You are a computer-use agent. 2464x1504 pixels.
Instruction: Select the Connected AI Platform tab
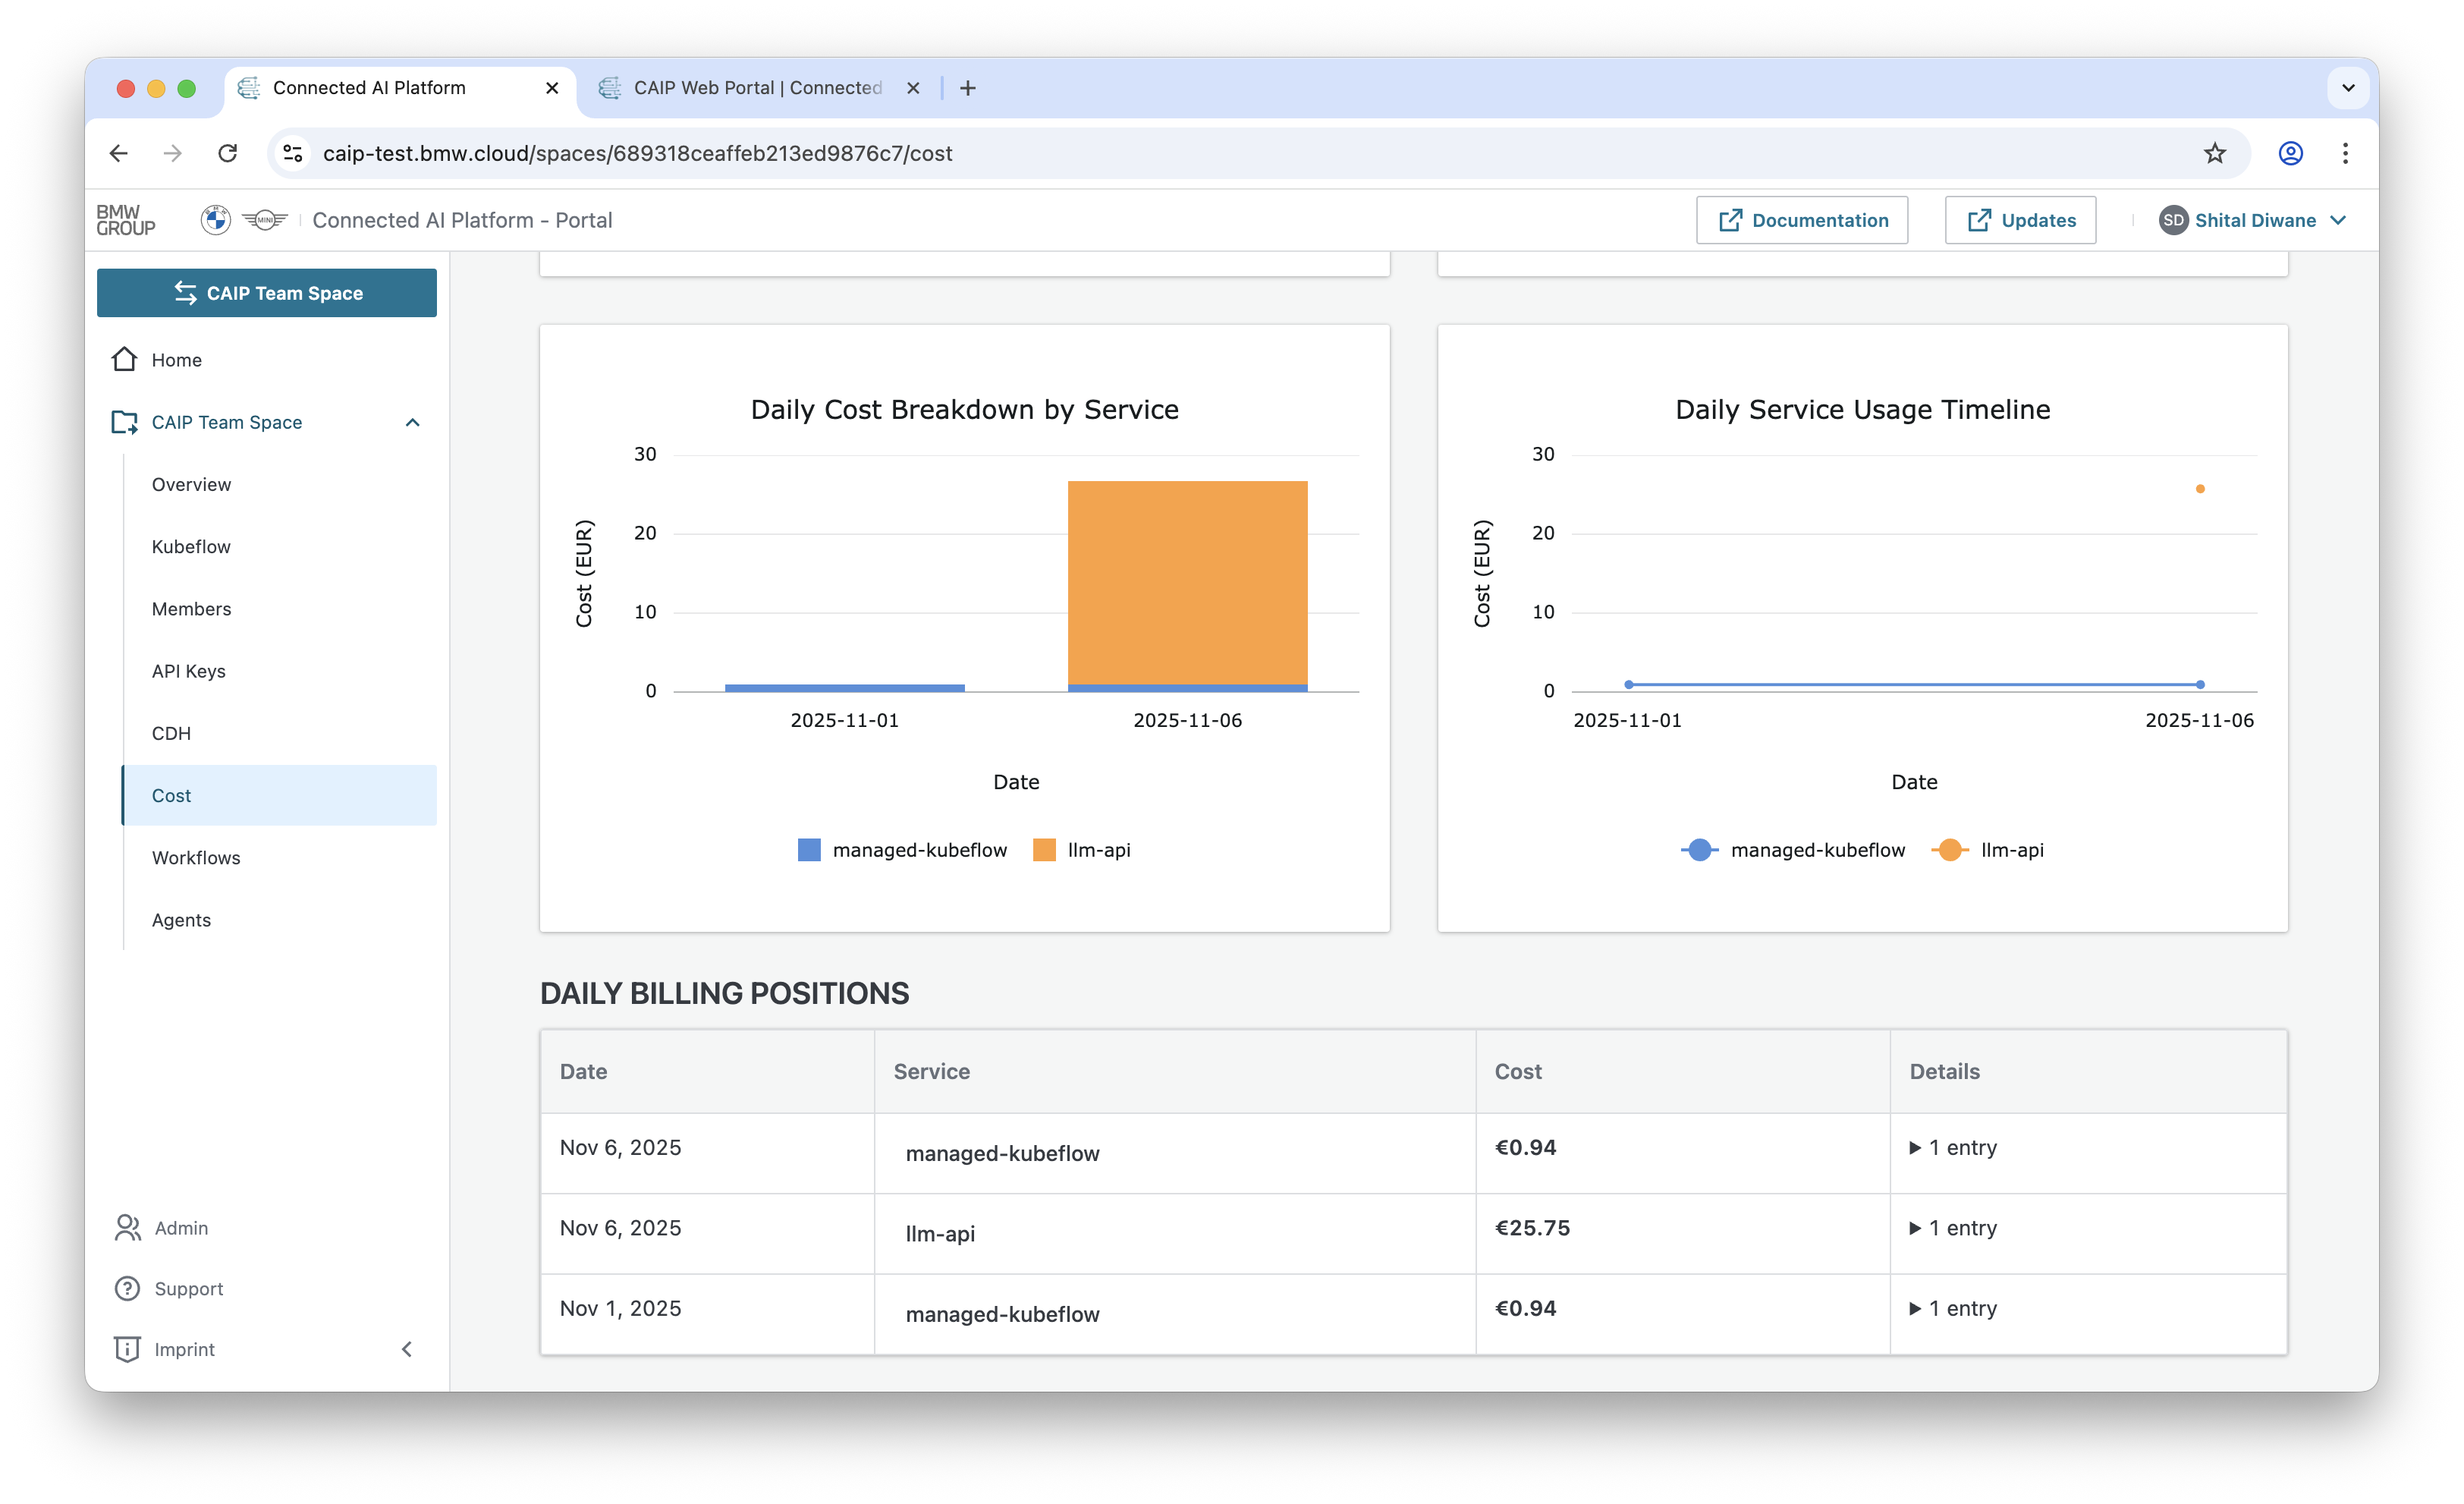pyautogui.click(x=400, y=88)
